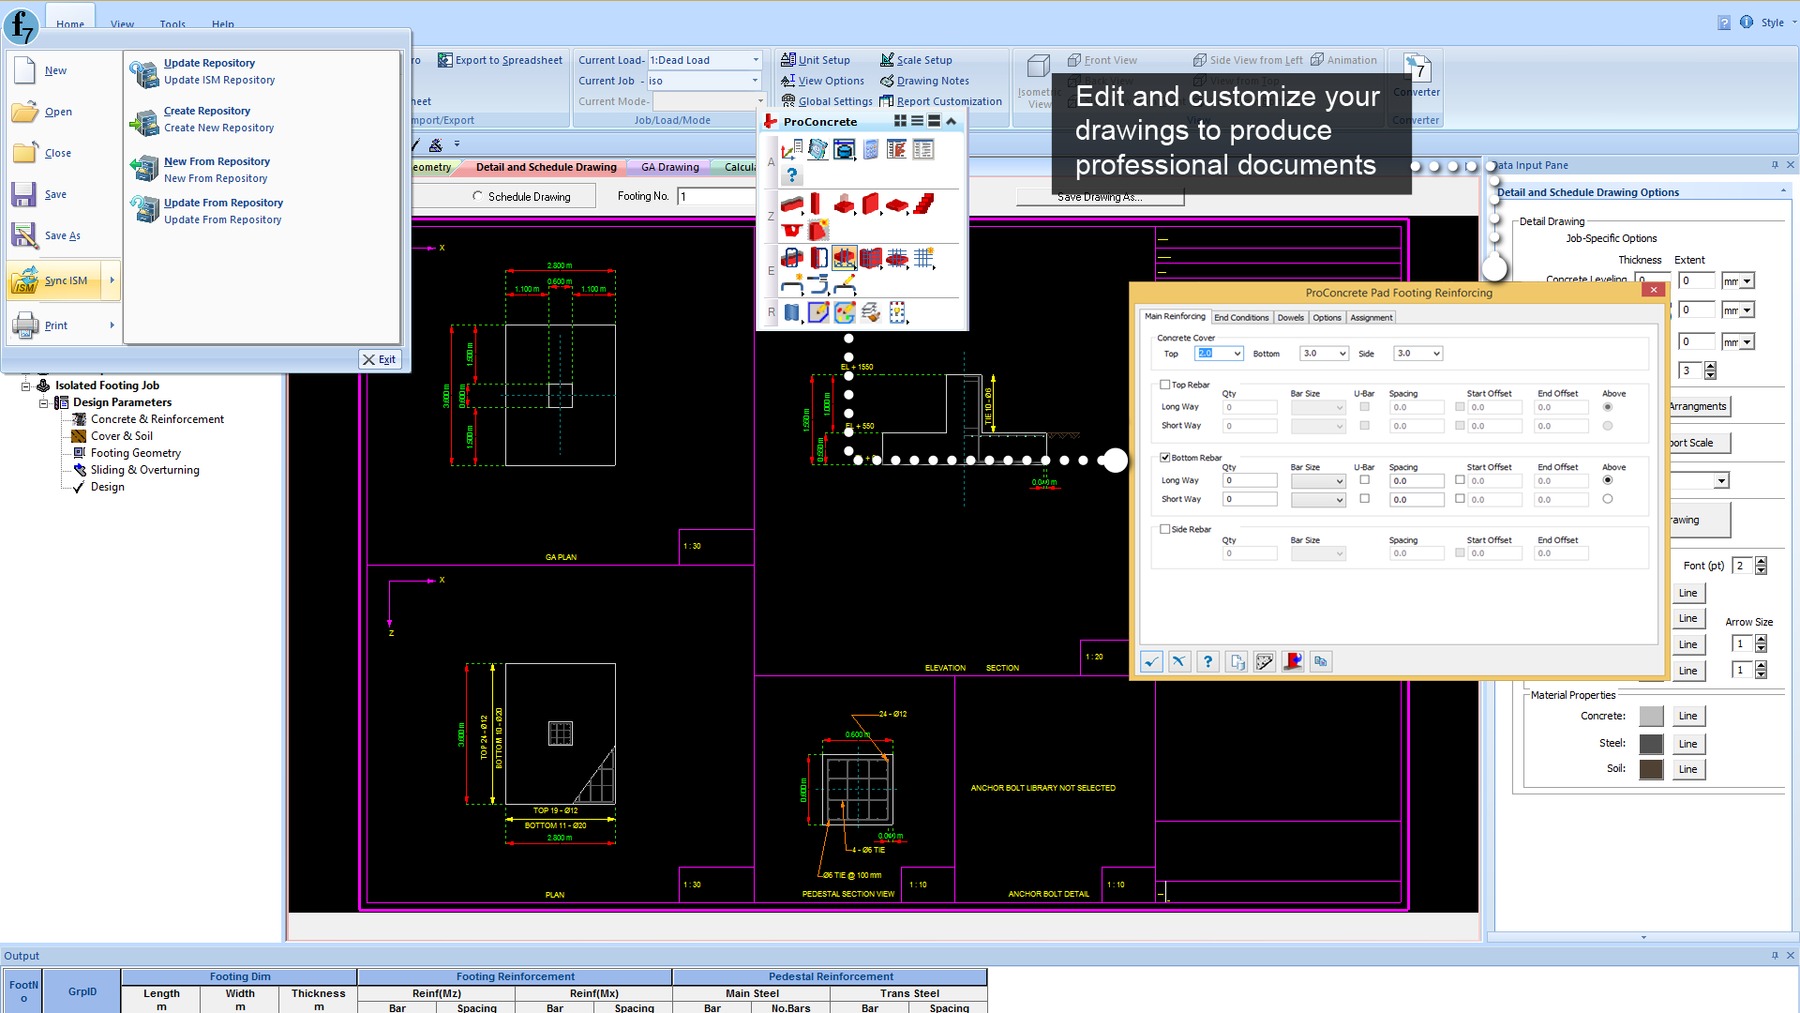Image resolution: width=1800 pixels, height=1013 pixels.
Task: Tick the Bottom Rebar Short Way U-Bar checkbox
Action: [x=1364, y=498]
